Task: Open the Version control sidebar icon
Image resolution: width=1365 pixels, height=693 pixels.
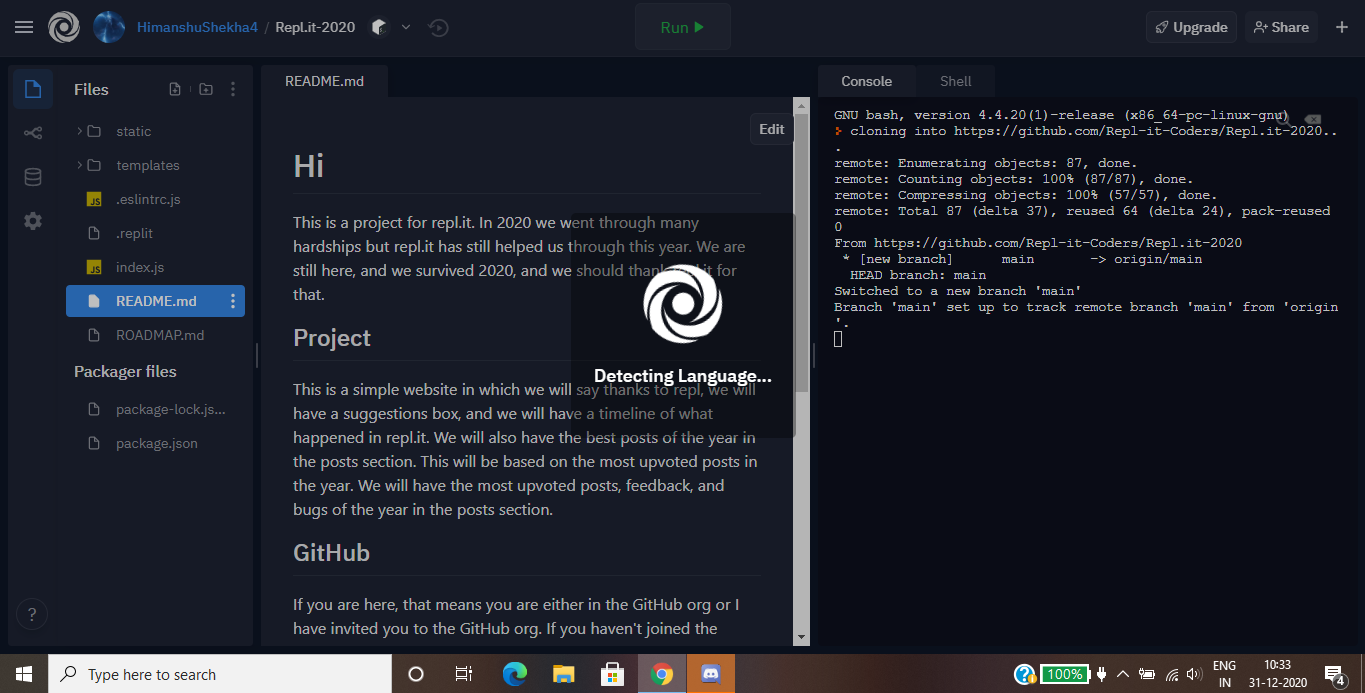Action: point(33,133)
